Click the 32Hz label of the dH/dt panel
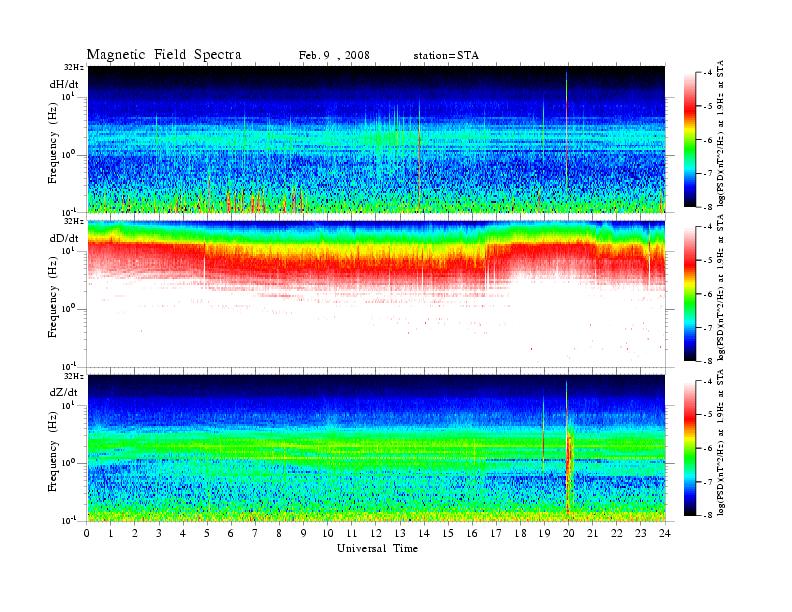Image resolution: width=792 pixels, height=612 pixels. tap(73, 68)
